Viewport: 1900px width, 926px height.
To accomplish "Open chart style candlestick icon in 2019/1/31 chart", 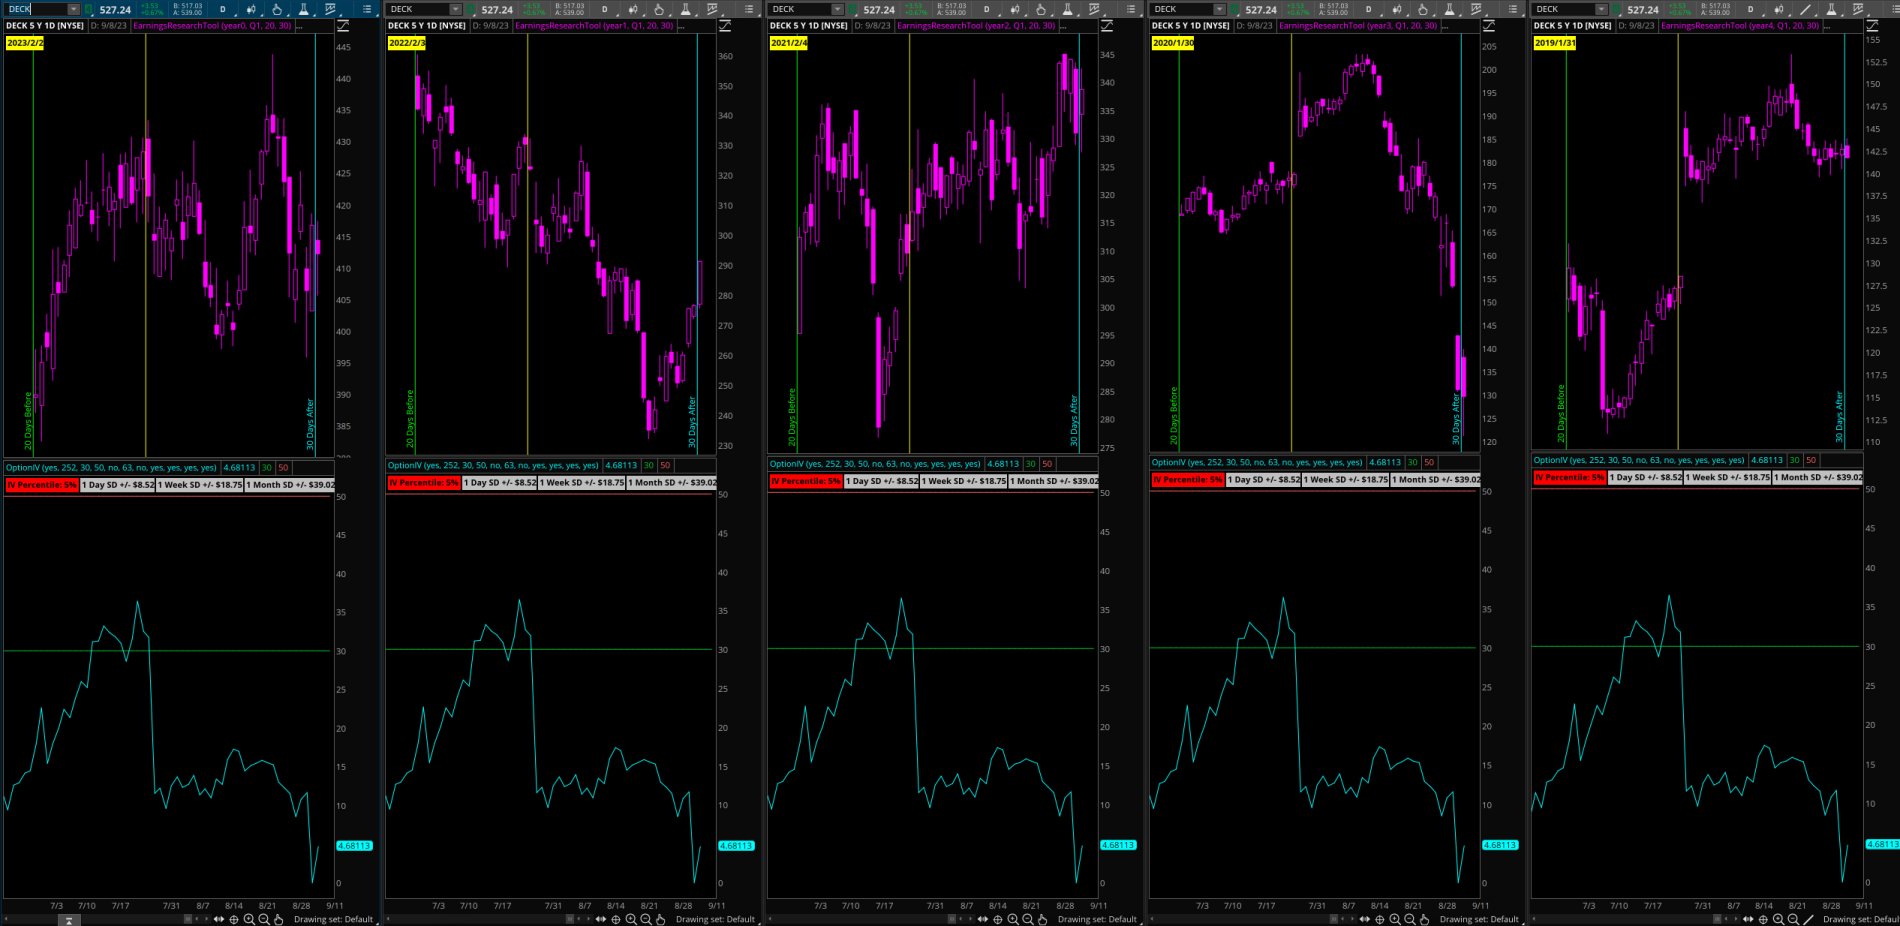I will [x=1779, y=9].
